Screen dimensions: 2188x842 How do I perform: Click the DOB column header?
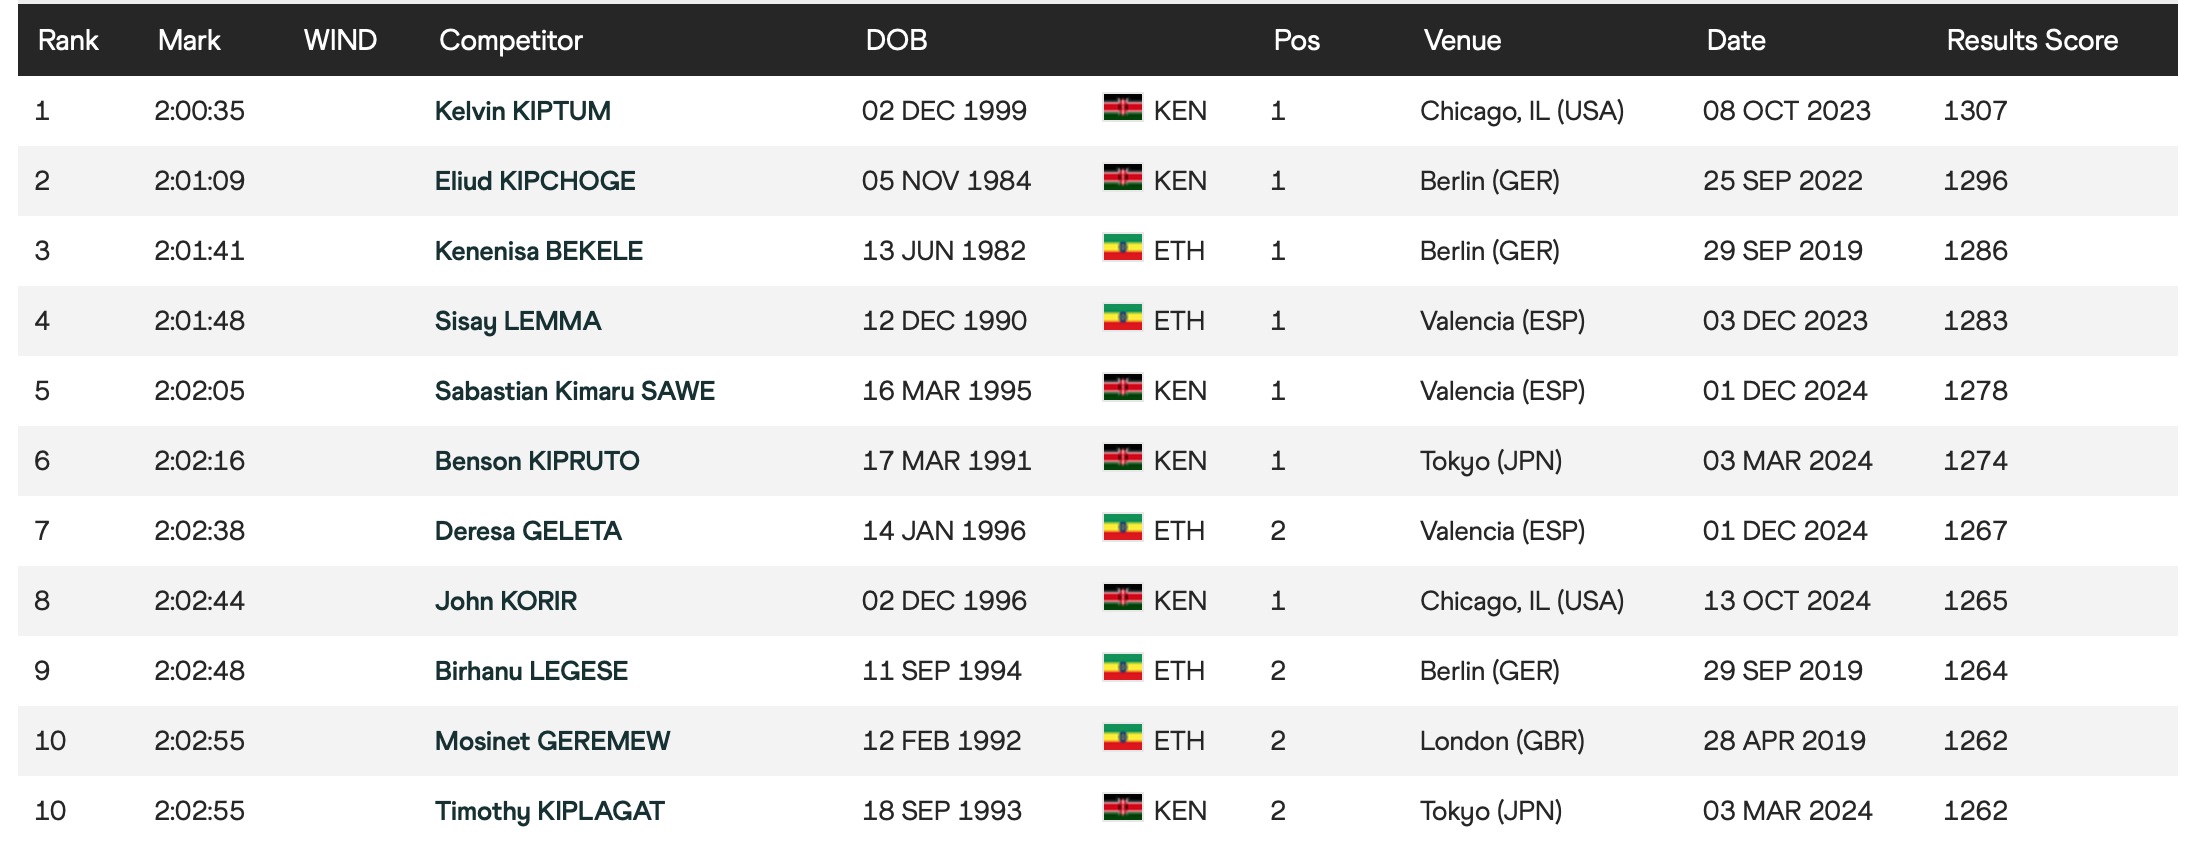click(x=896, y=40)
